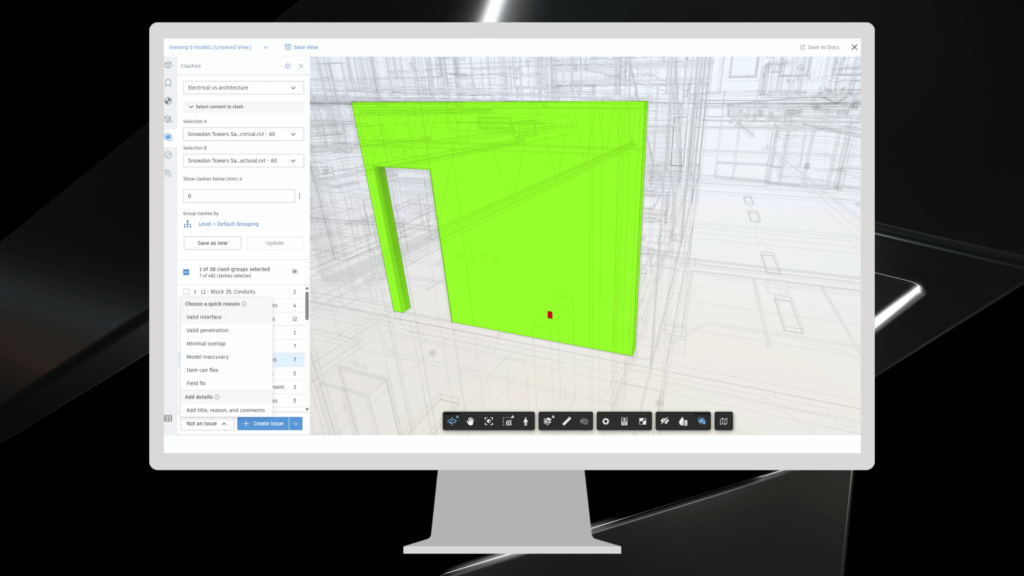Activate the Pan hand tool
The height and width of the screenshot is (576, 1024).
coord(470,422)
